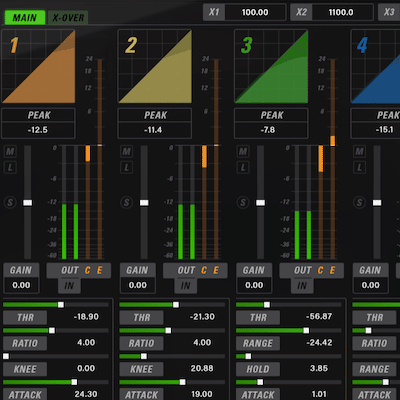400x400 pixels.
Task: Mute band 4 with M button
Action: (359, 152)
